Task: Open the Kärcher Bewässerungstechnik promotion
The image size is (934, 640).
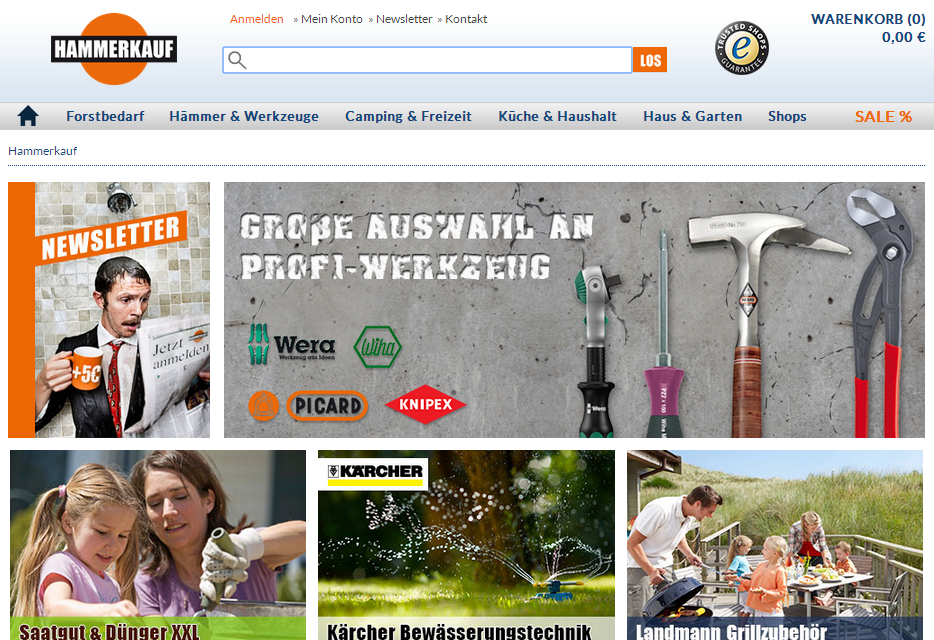Action: coord(466,545)
